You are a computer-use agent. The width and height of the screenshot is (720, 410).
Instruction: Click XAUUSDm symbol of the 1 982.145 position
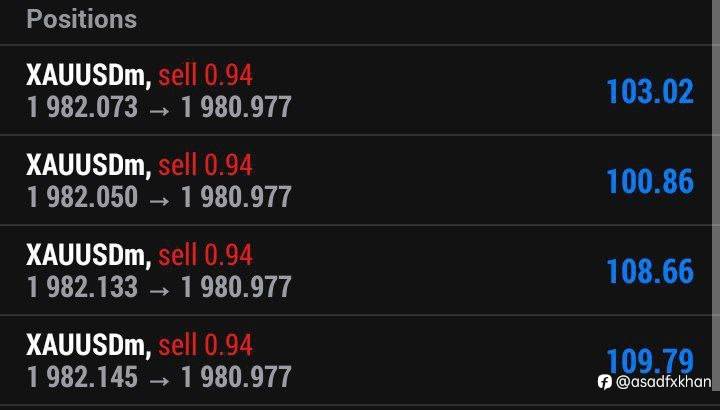pos(88,346)
